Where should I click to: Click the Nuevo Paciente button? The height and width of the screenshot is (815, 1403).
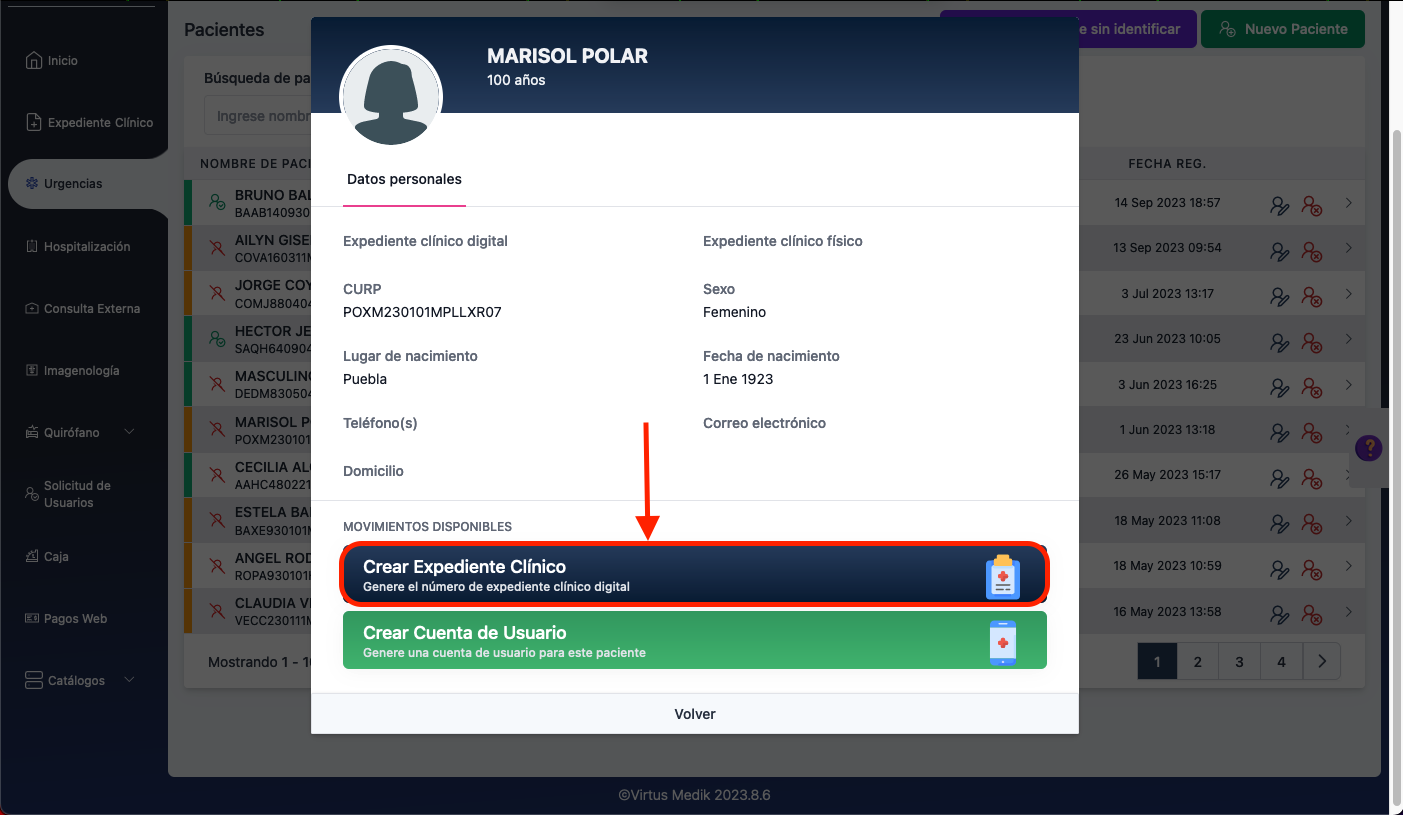(1282, 30)
